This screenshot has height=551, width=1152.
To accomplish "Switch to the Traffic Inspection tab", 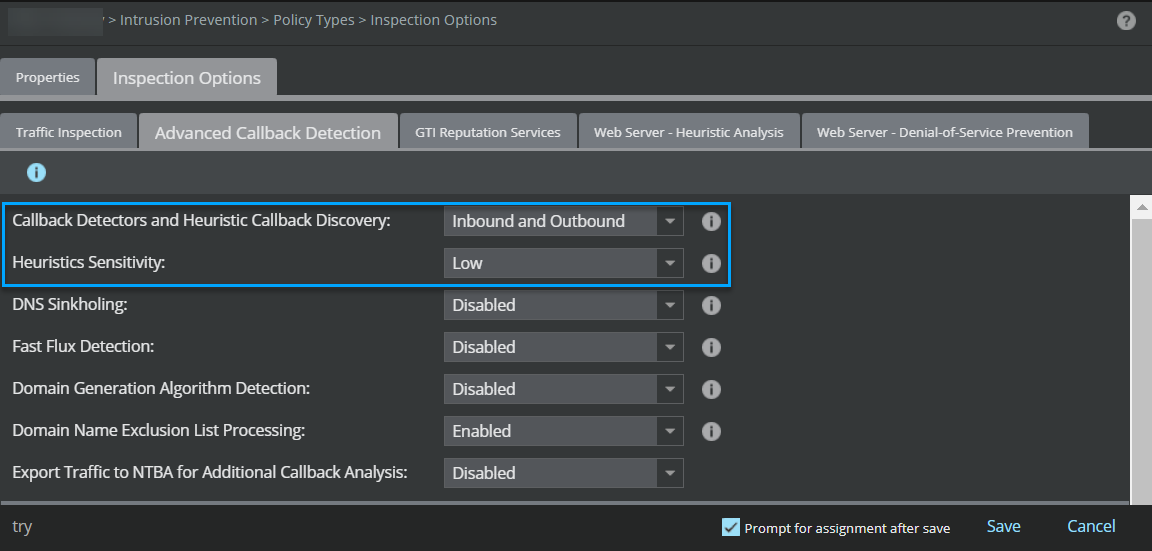I will [x=68, y=132].
